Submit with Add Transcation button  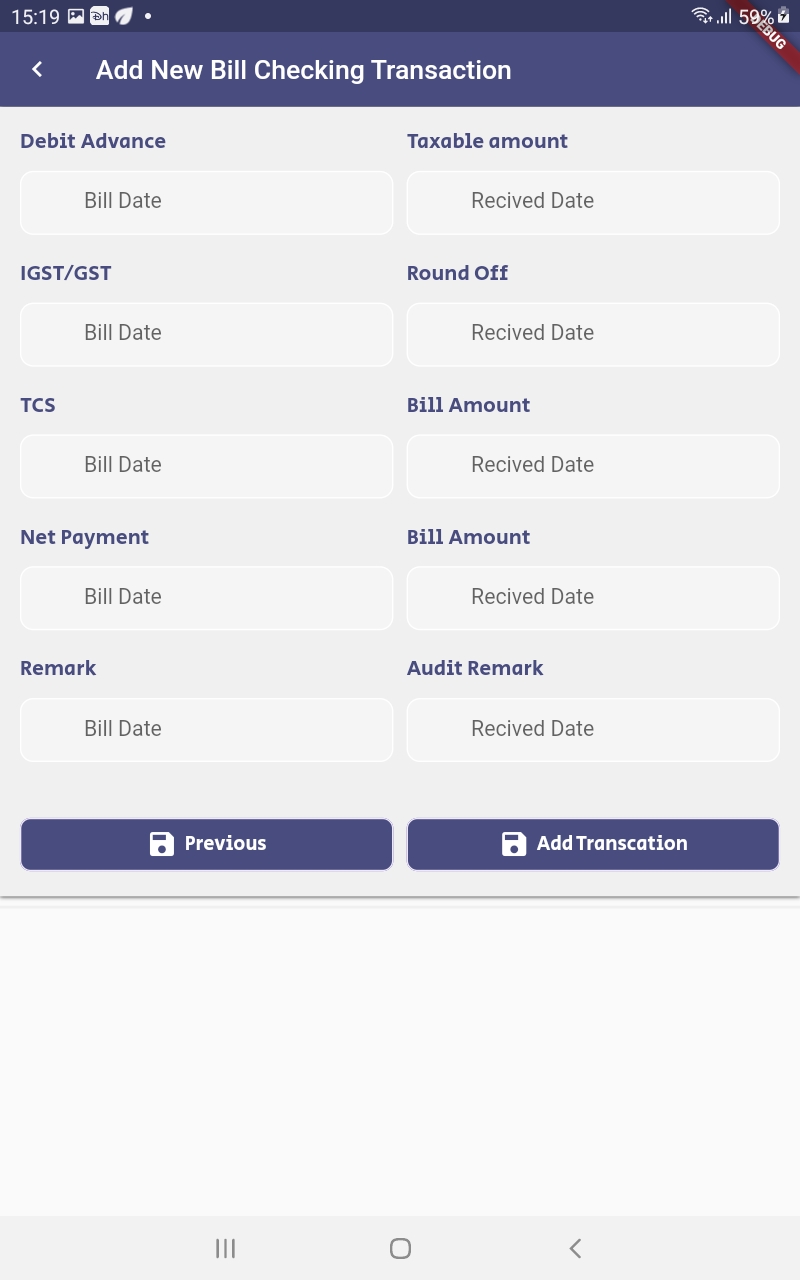point(593,844)
